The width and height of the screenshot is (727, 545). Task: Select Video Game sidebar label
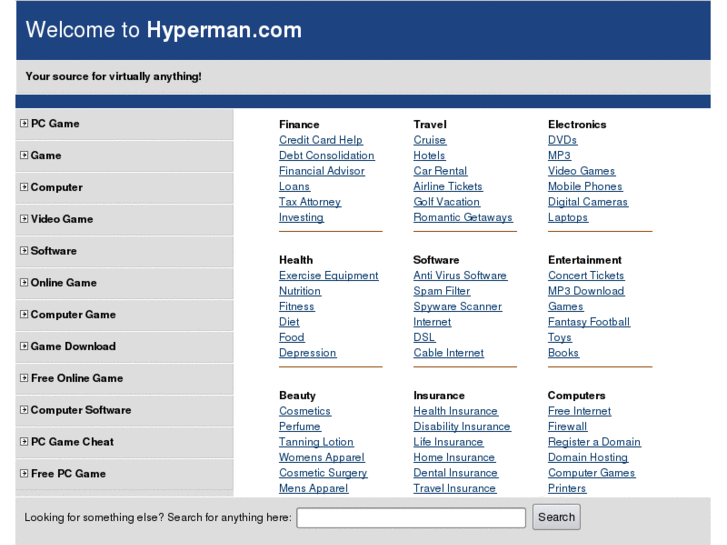(x=62, y=219)
